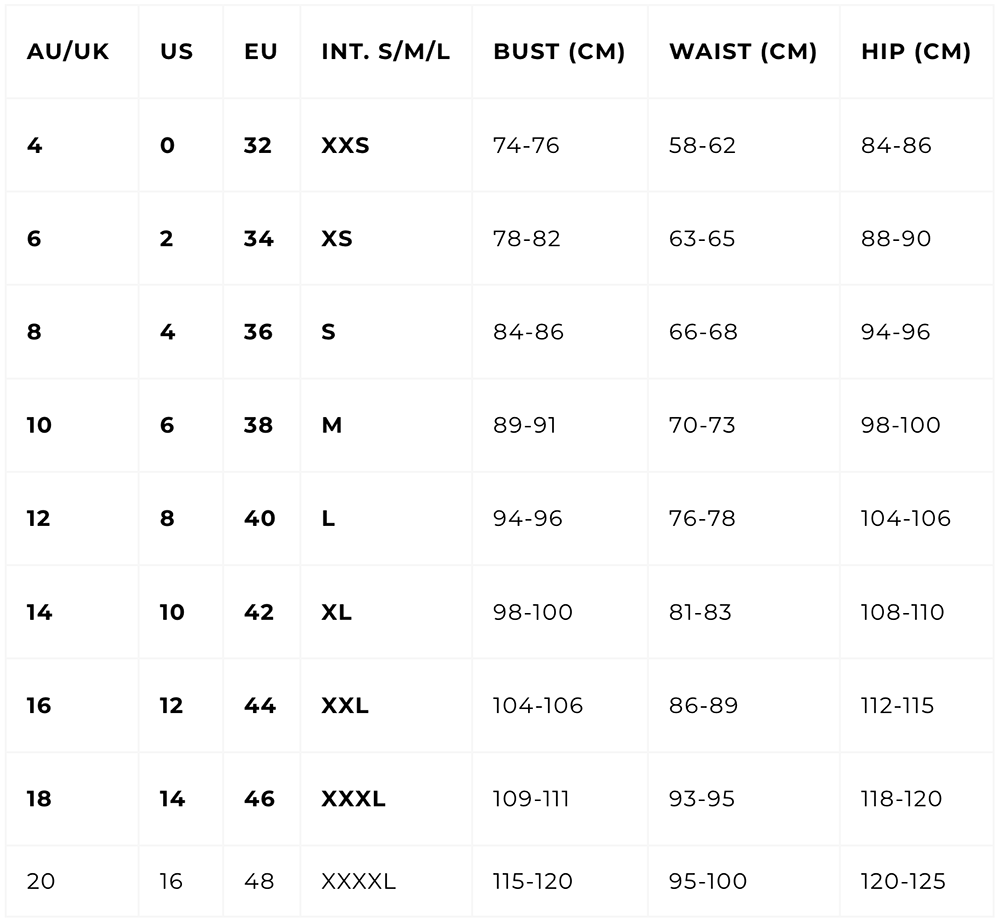
Task: Select the XS size cell
Action: click(337, 239)
